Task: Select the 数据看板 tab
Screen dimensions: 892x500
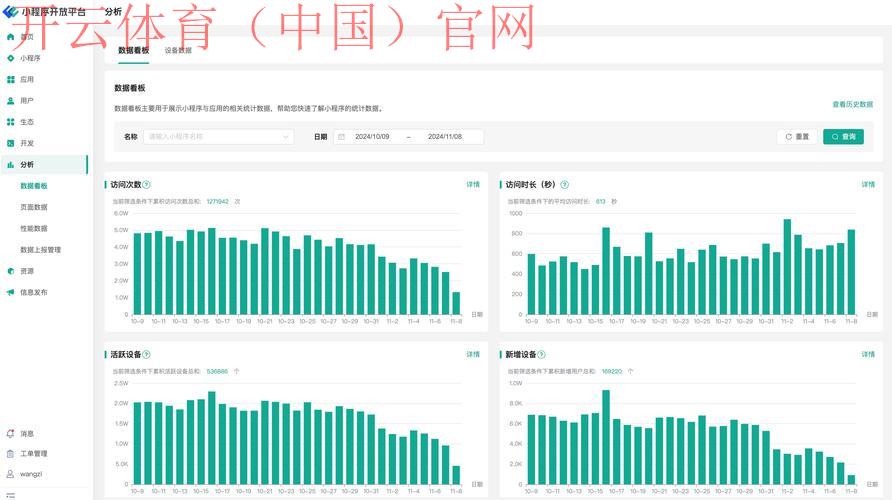Action: pos(134,50)
